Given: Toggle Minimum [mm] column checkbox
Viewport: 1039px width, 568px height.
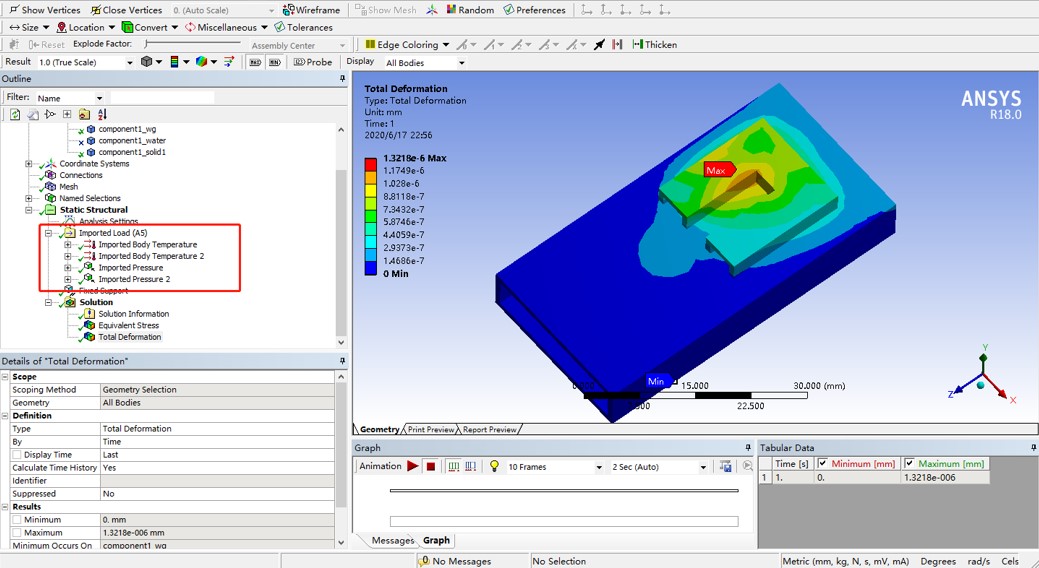Looking at the screenshot, I should tap(823, 464).
